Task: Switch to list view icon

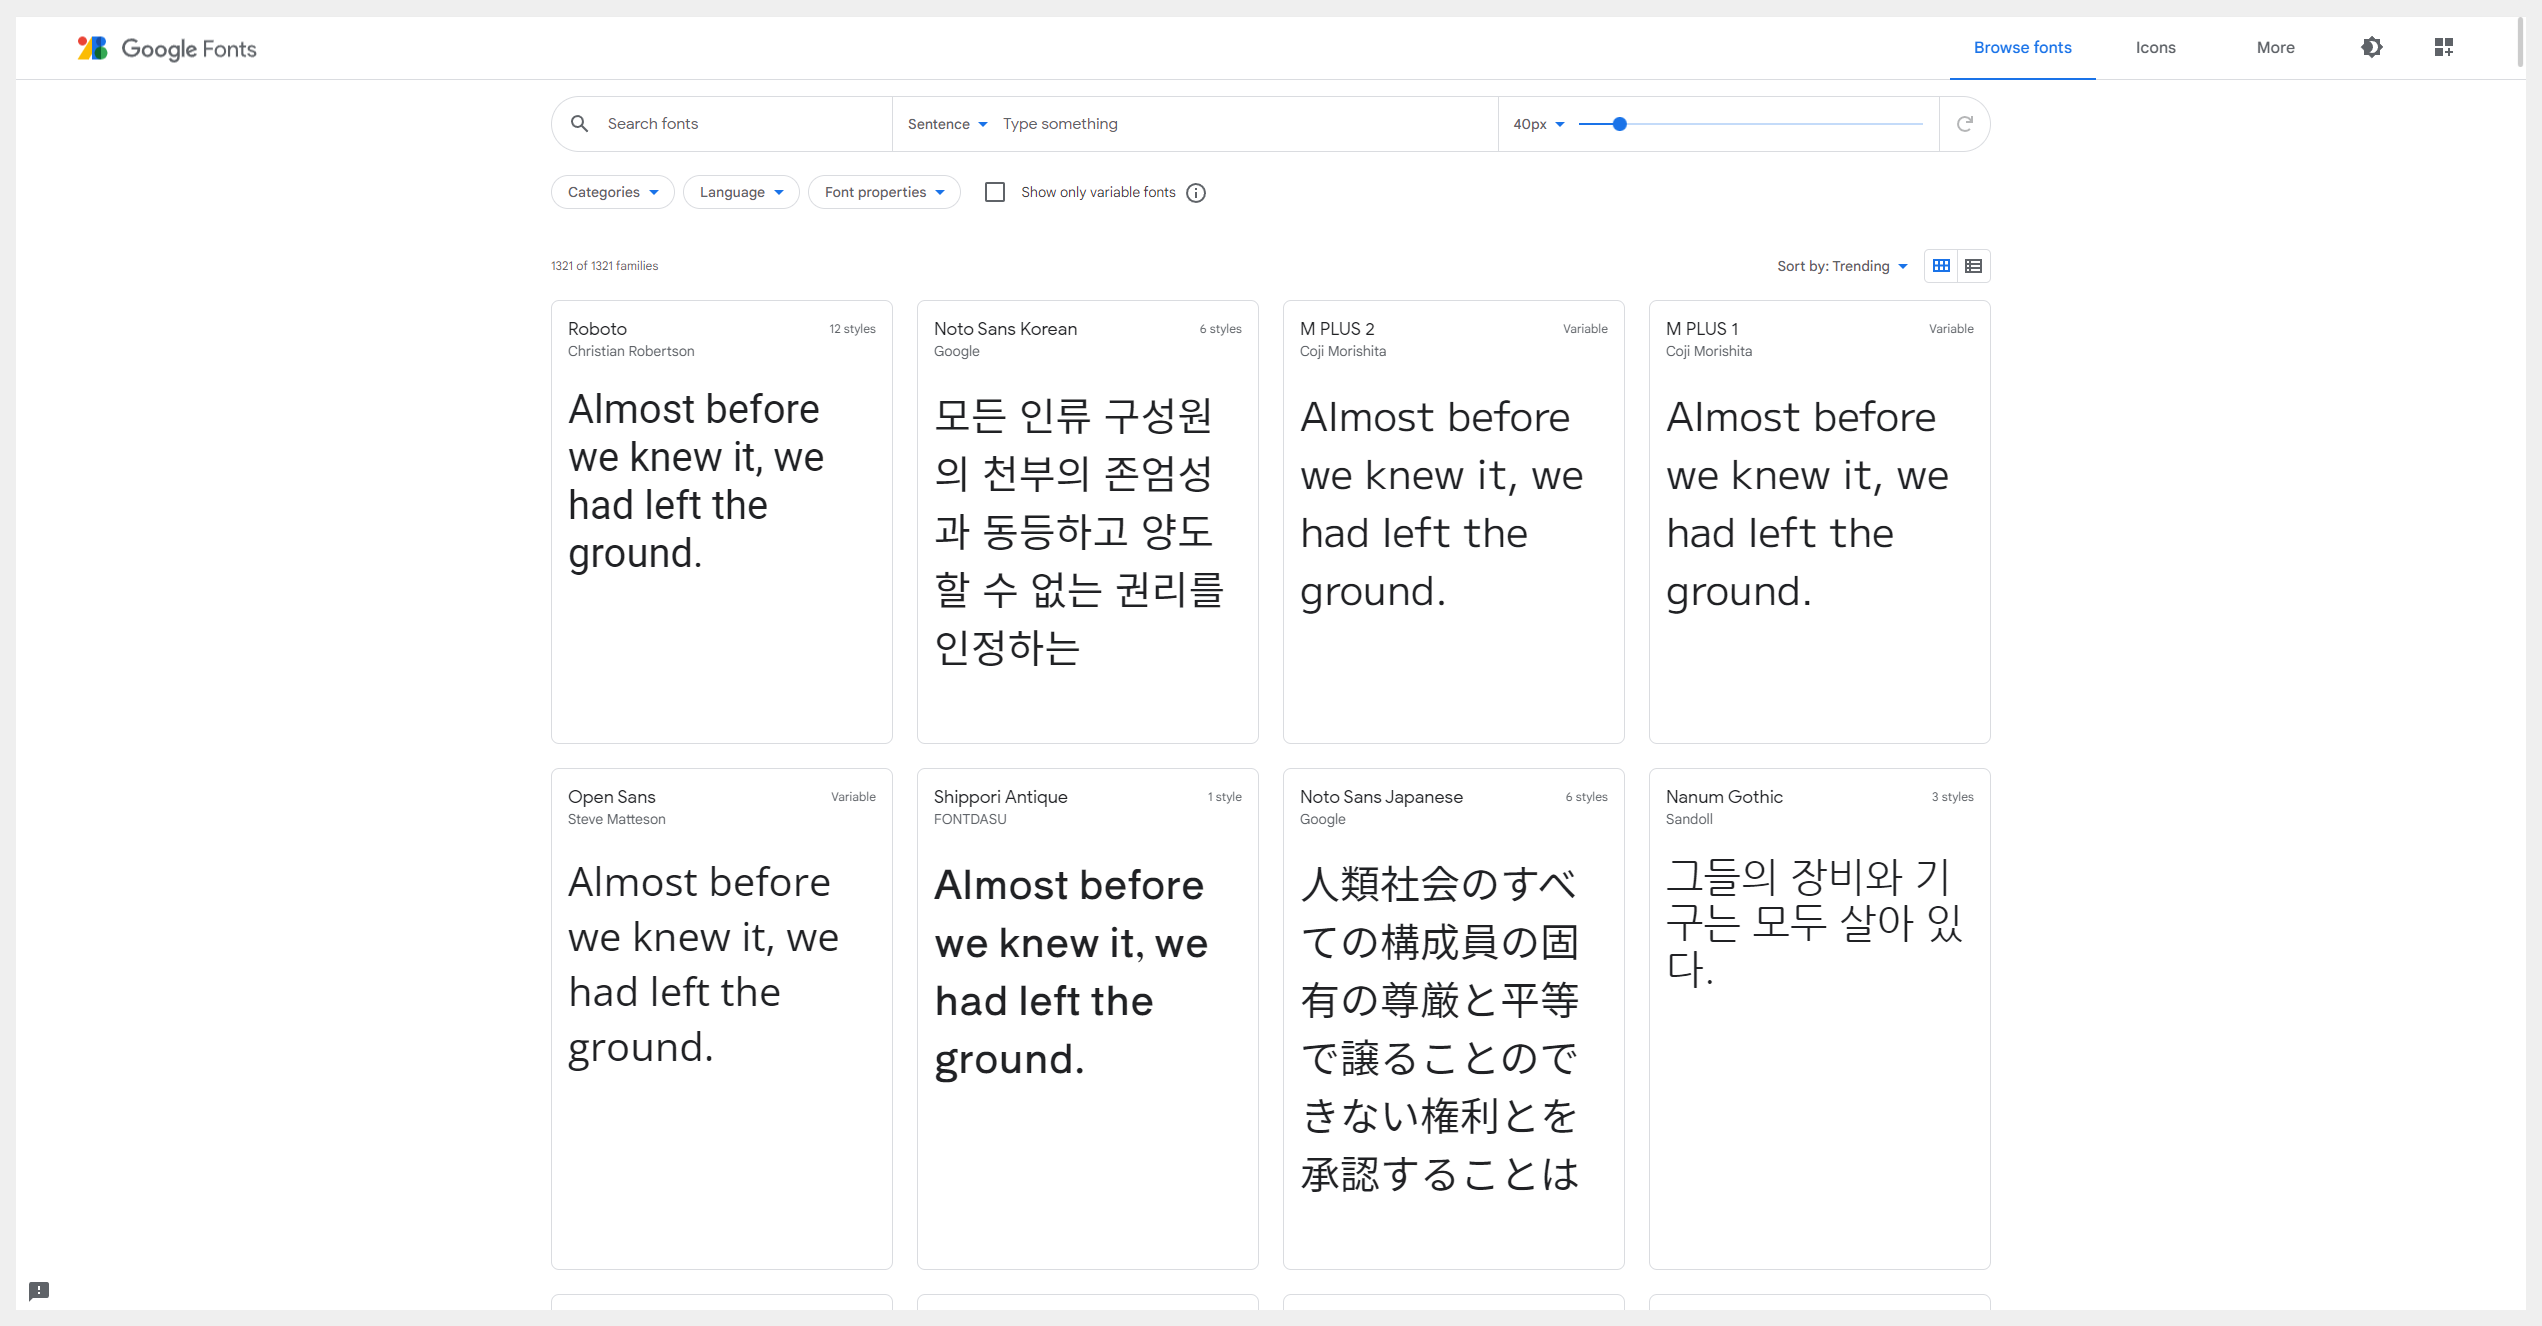Action: 1973,266
